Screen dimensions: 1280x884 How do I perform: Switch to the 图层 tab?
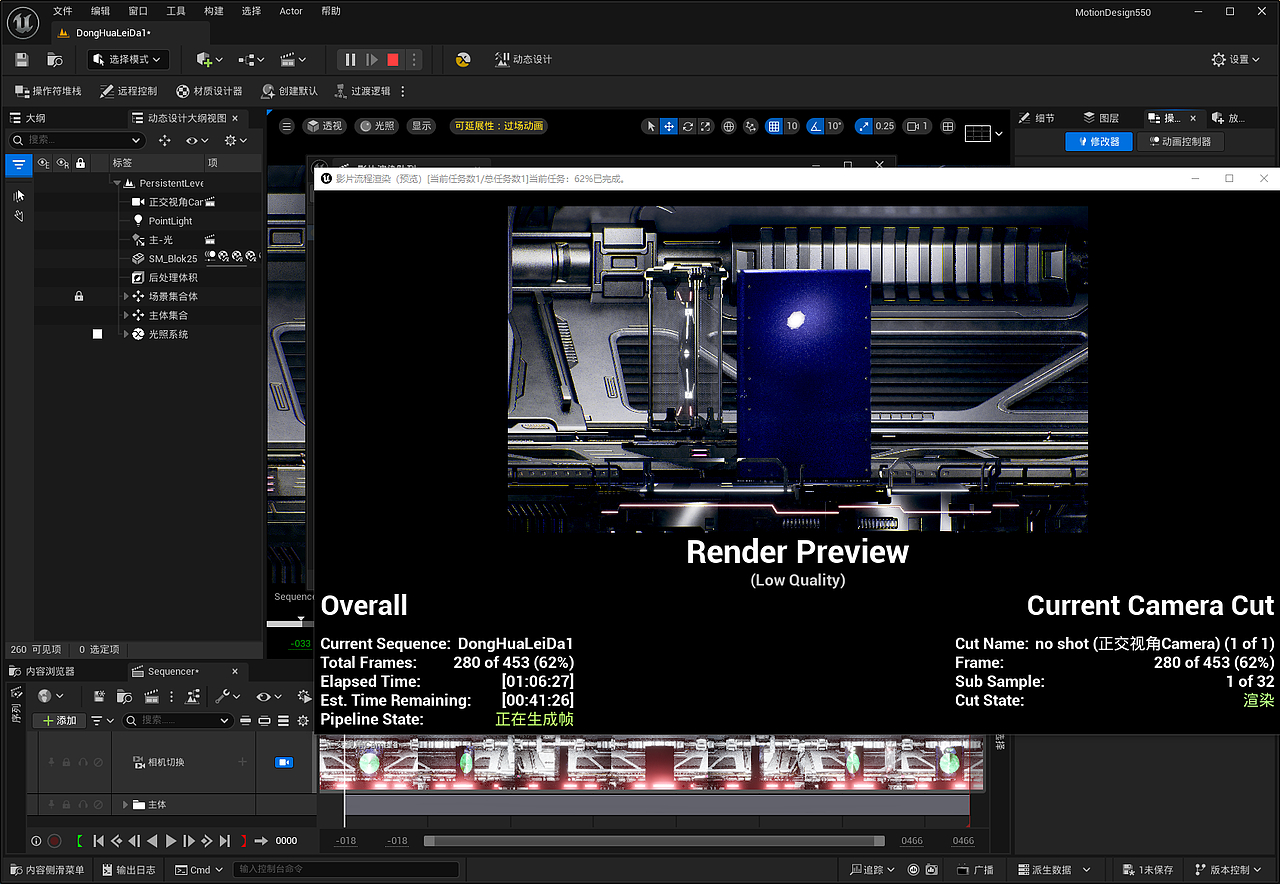1100,118
